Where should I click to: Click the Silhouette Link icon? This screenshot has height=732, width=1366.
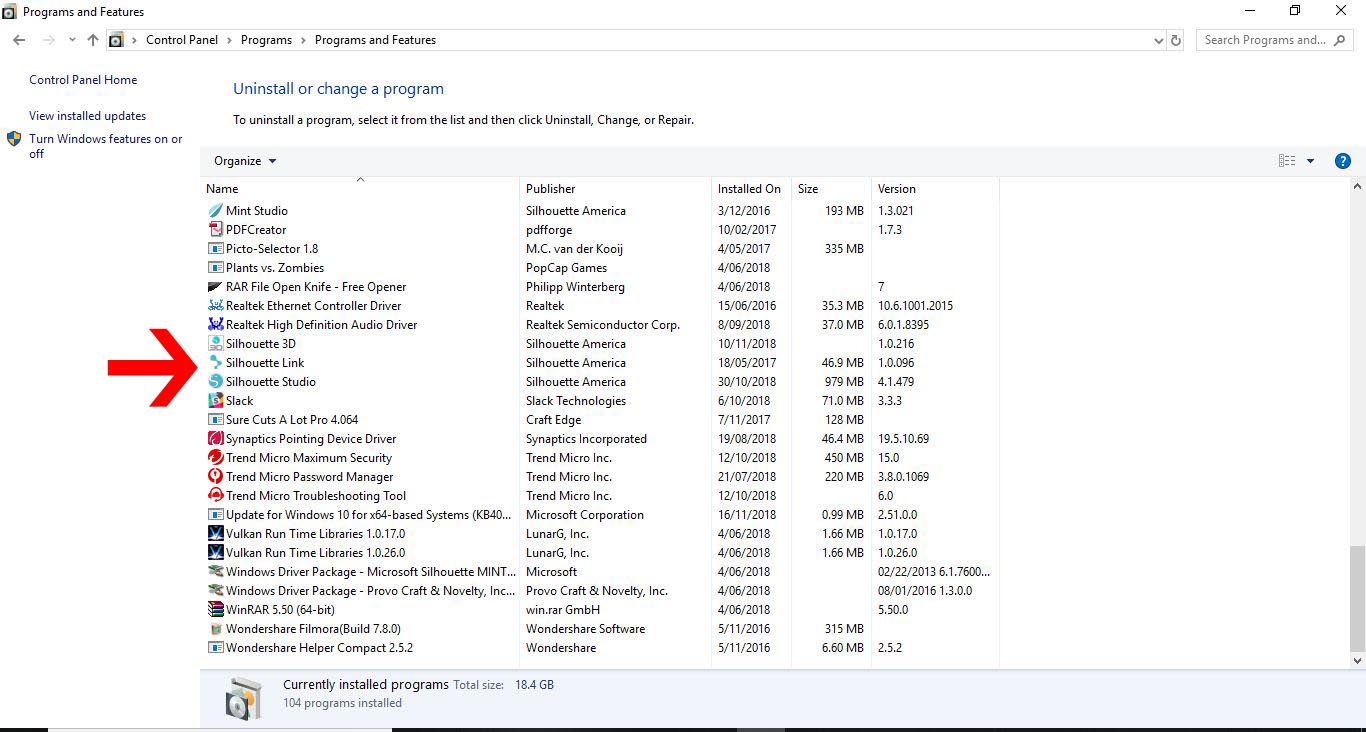(215, 363)
